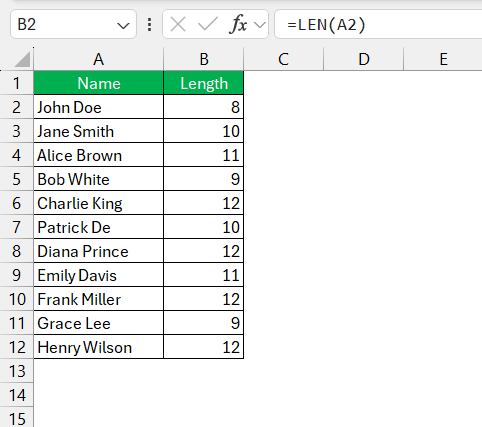Image resolution: width=482 pixels, height=427 pixels.
Task: Click into the formula bar =LEN(A2)
Action: [378, 24]
